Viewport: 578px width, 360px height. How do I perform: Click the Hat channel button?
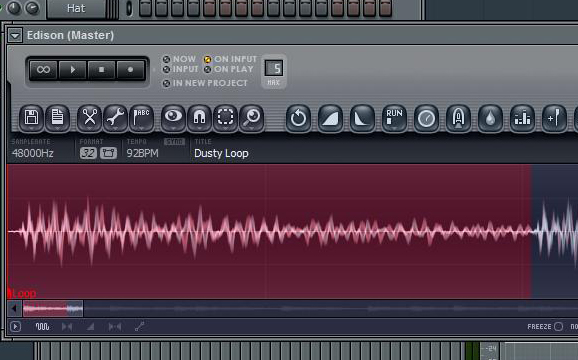(x=76, y=8)
